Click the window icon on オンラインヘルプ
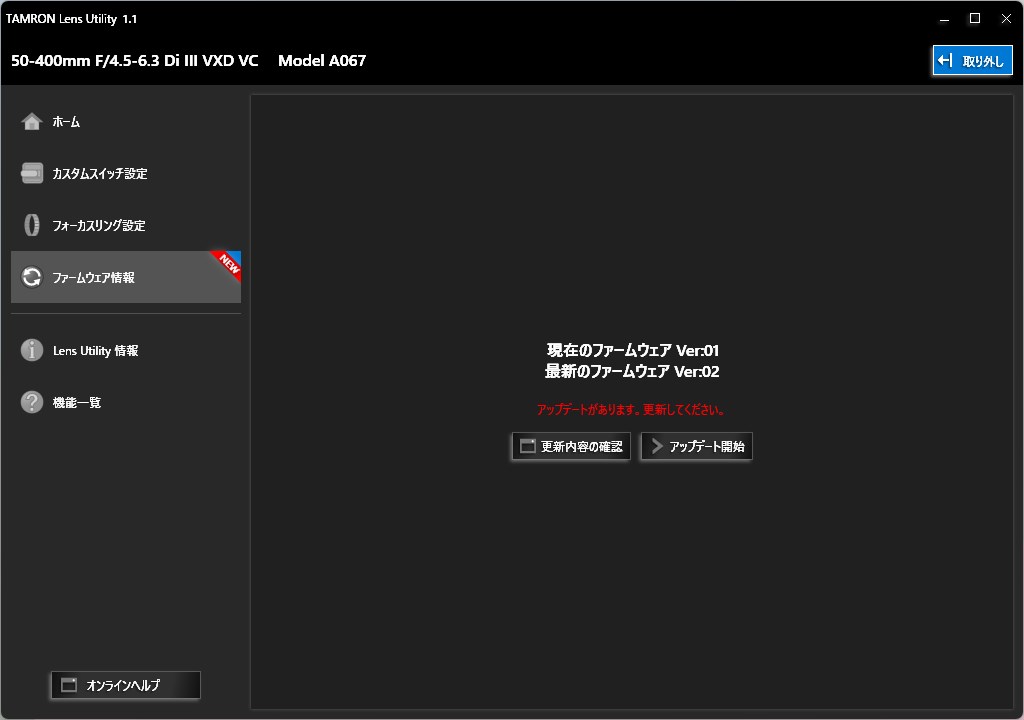The height and width of the screenshot is (720, 1024). tap(69, 685)
